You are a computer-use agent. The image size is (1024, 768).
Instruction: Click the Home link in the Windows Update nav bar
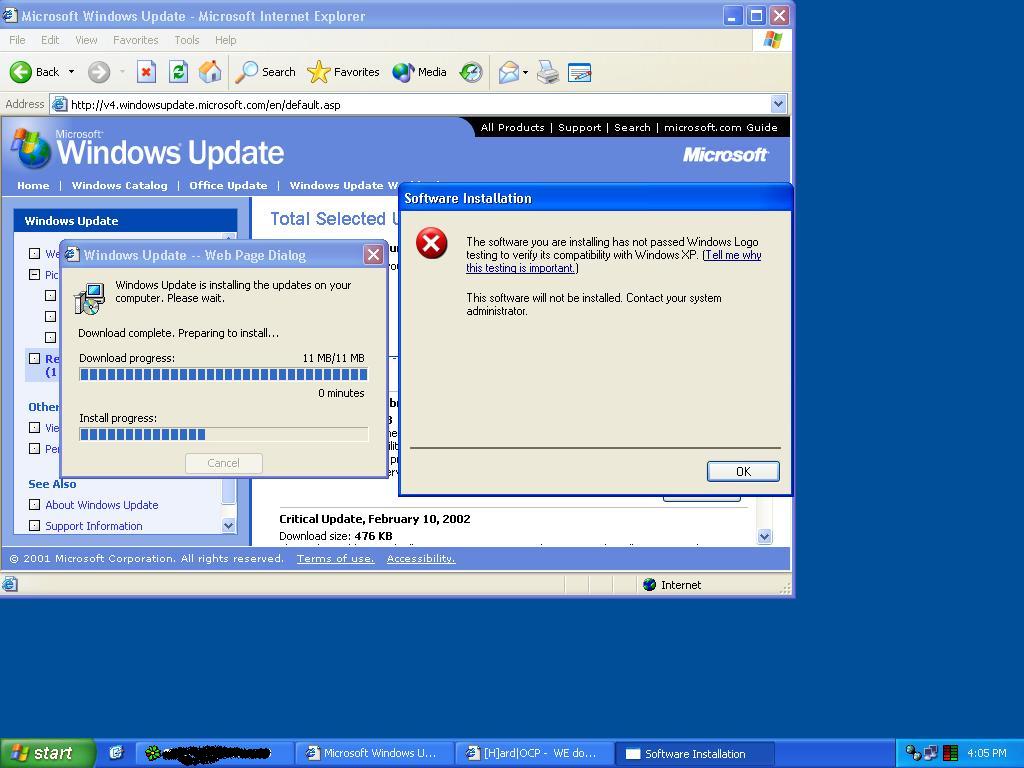(x=33, y=185)
